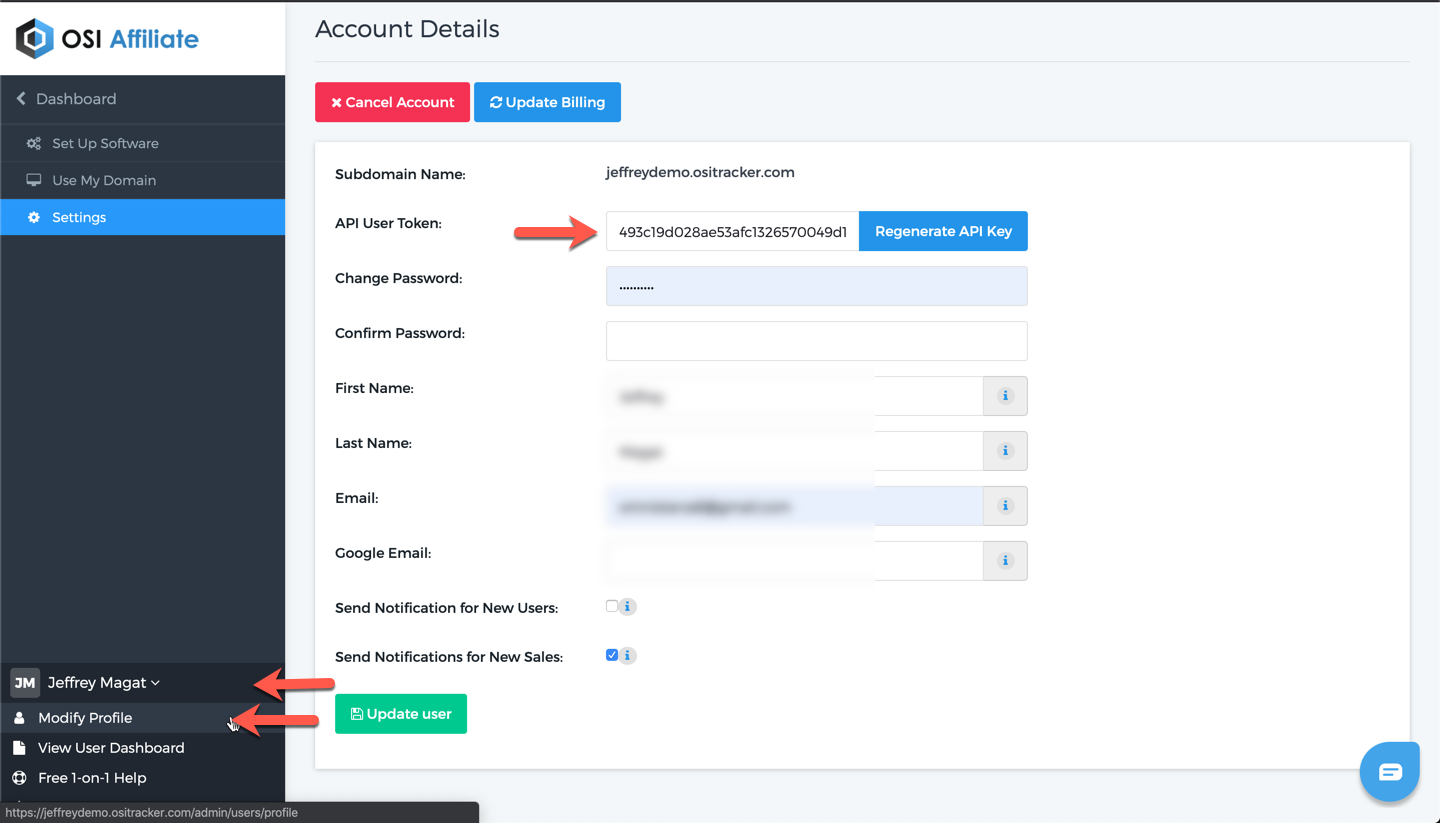Click the Modify Profile person icon
This screenshot has width=1440, height=823.
(20, 717)
